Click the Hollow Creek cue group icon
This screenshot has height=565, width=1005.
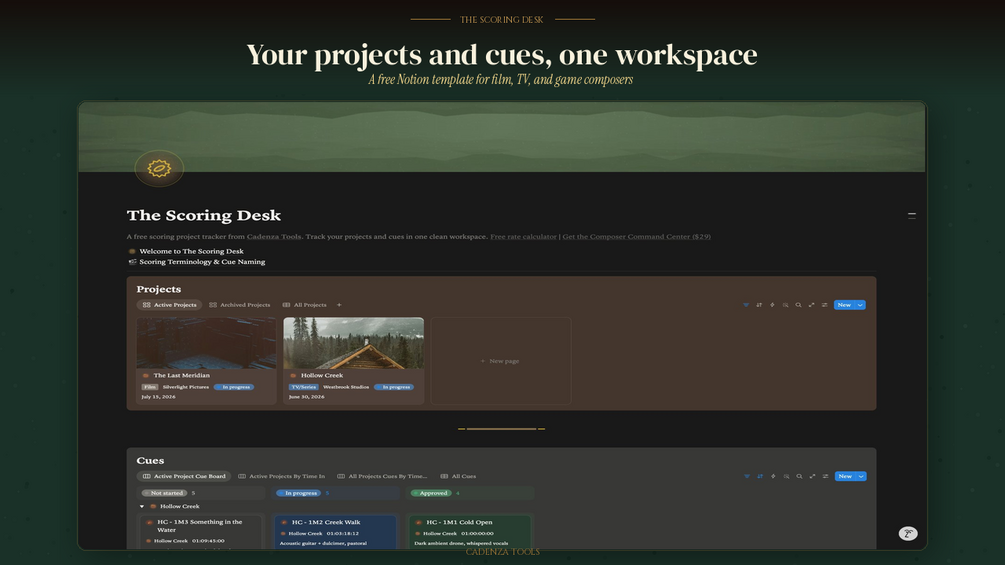pos(153,506)
